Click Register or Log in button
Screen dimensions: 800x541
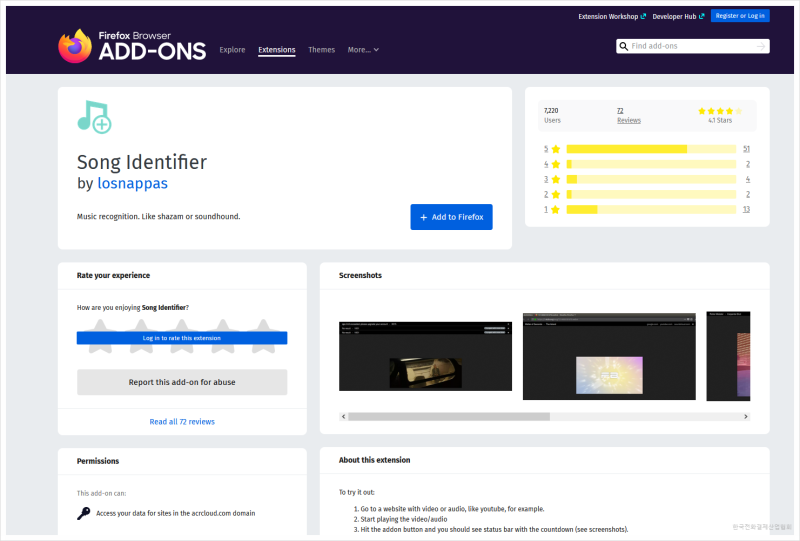[x=740, y=16]
